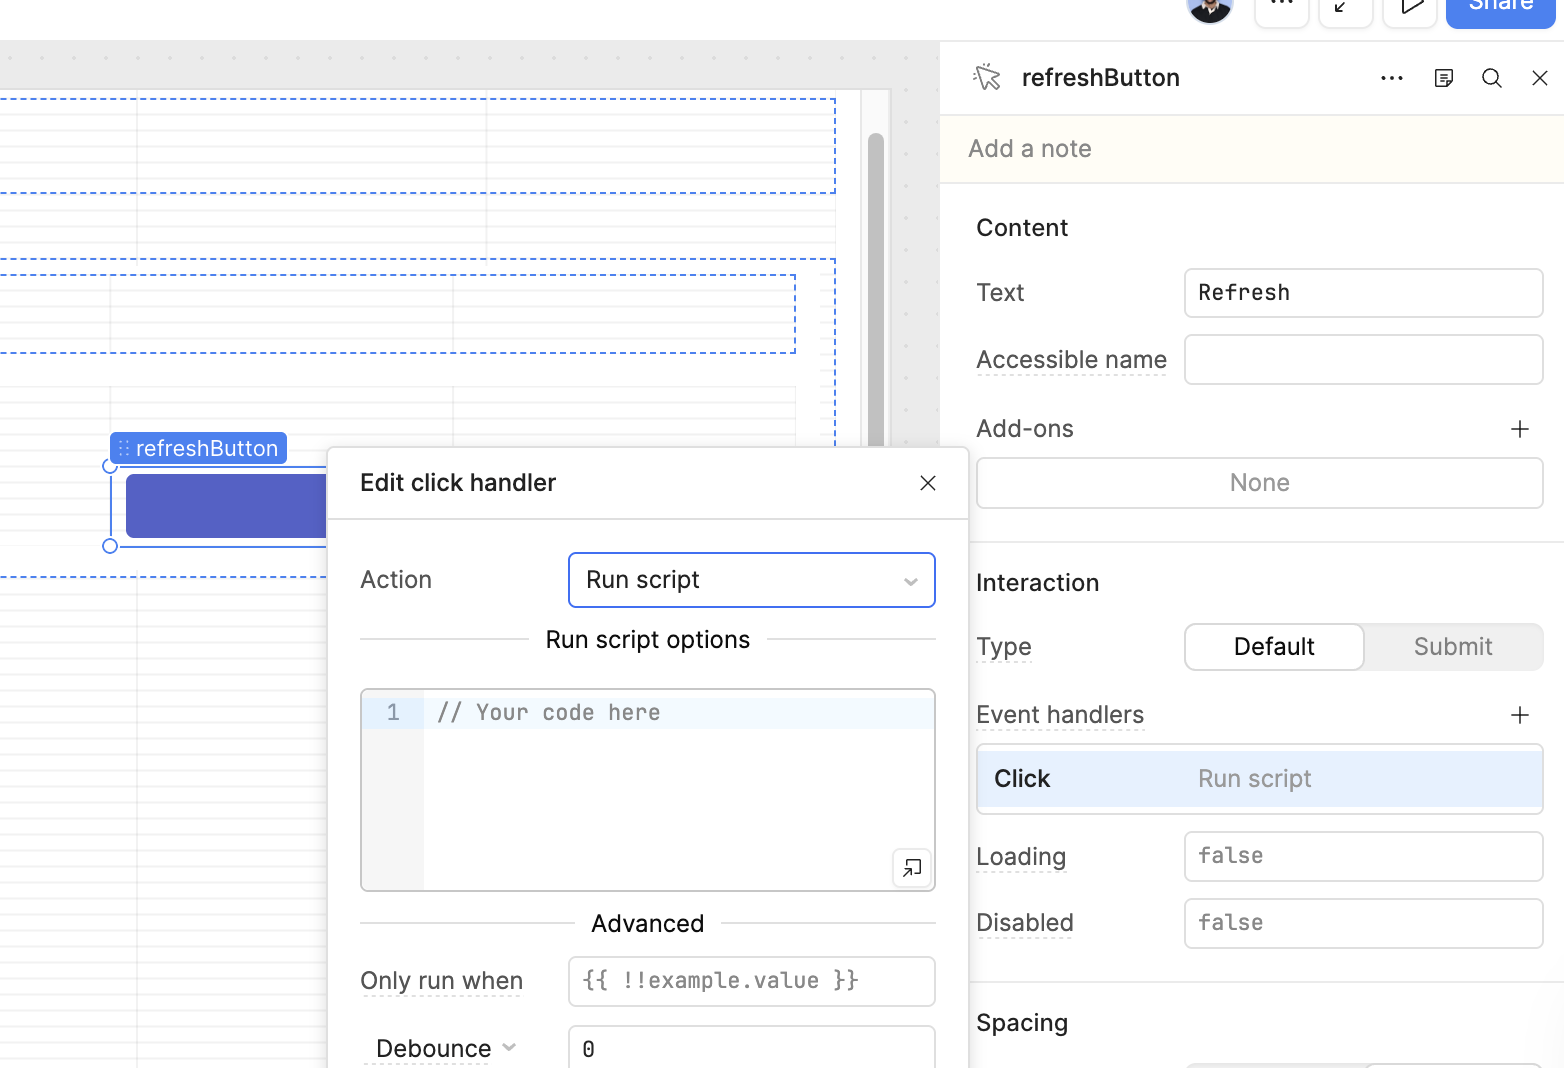Click the user avatar in top bar
Image resolution: width=1564 pixels, height=1068 pixels.
[1209, 8]
